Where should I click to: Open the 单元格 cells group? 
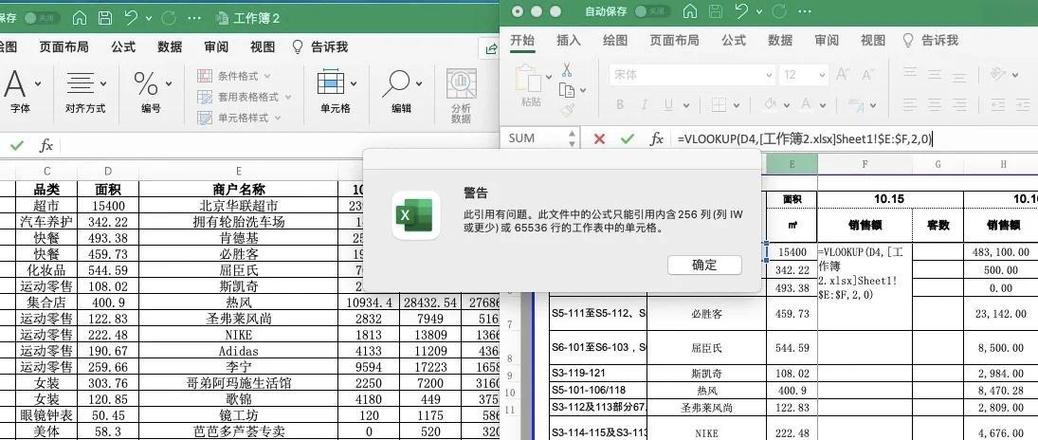[336, 92]
